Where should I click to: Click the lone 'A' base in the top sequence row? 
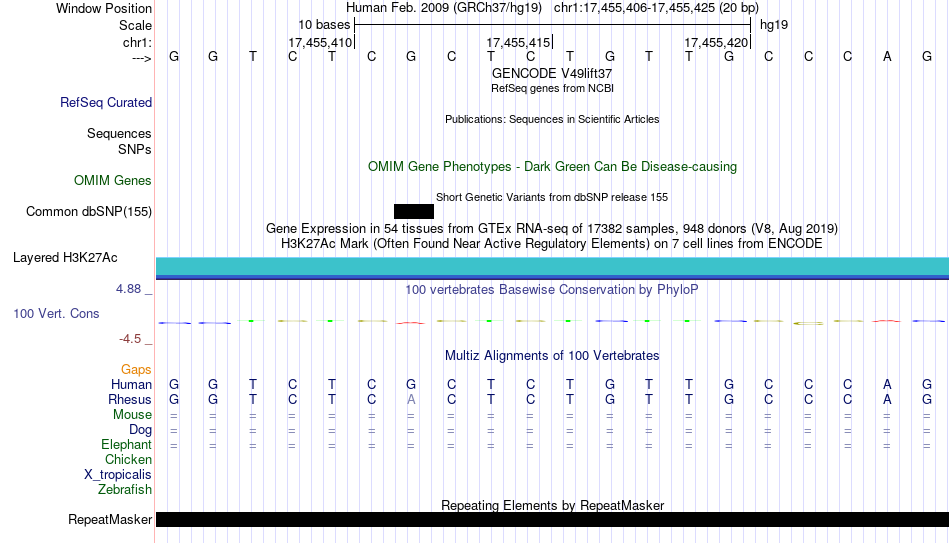click(x=887, y=57)
